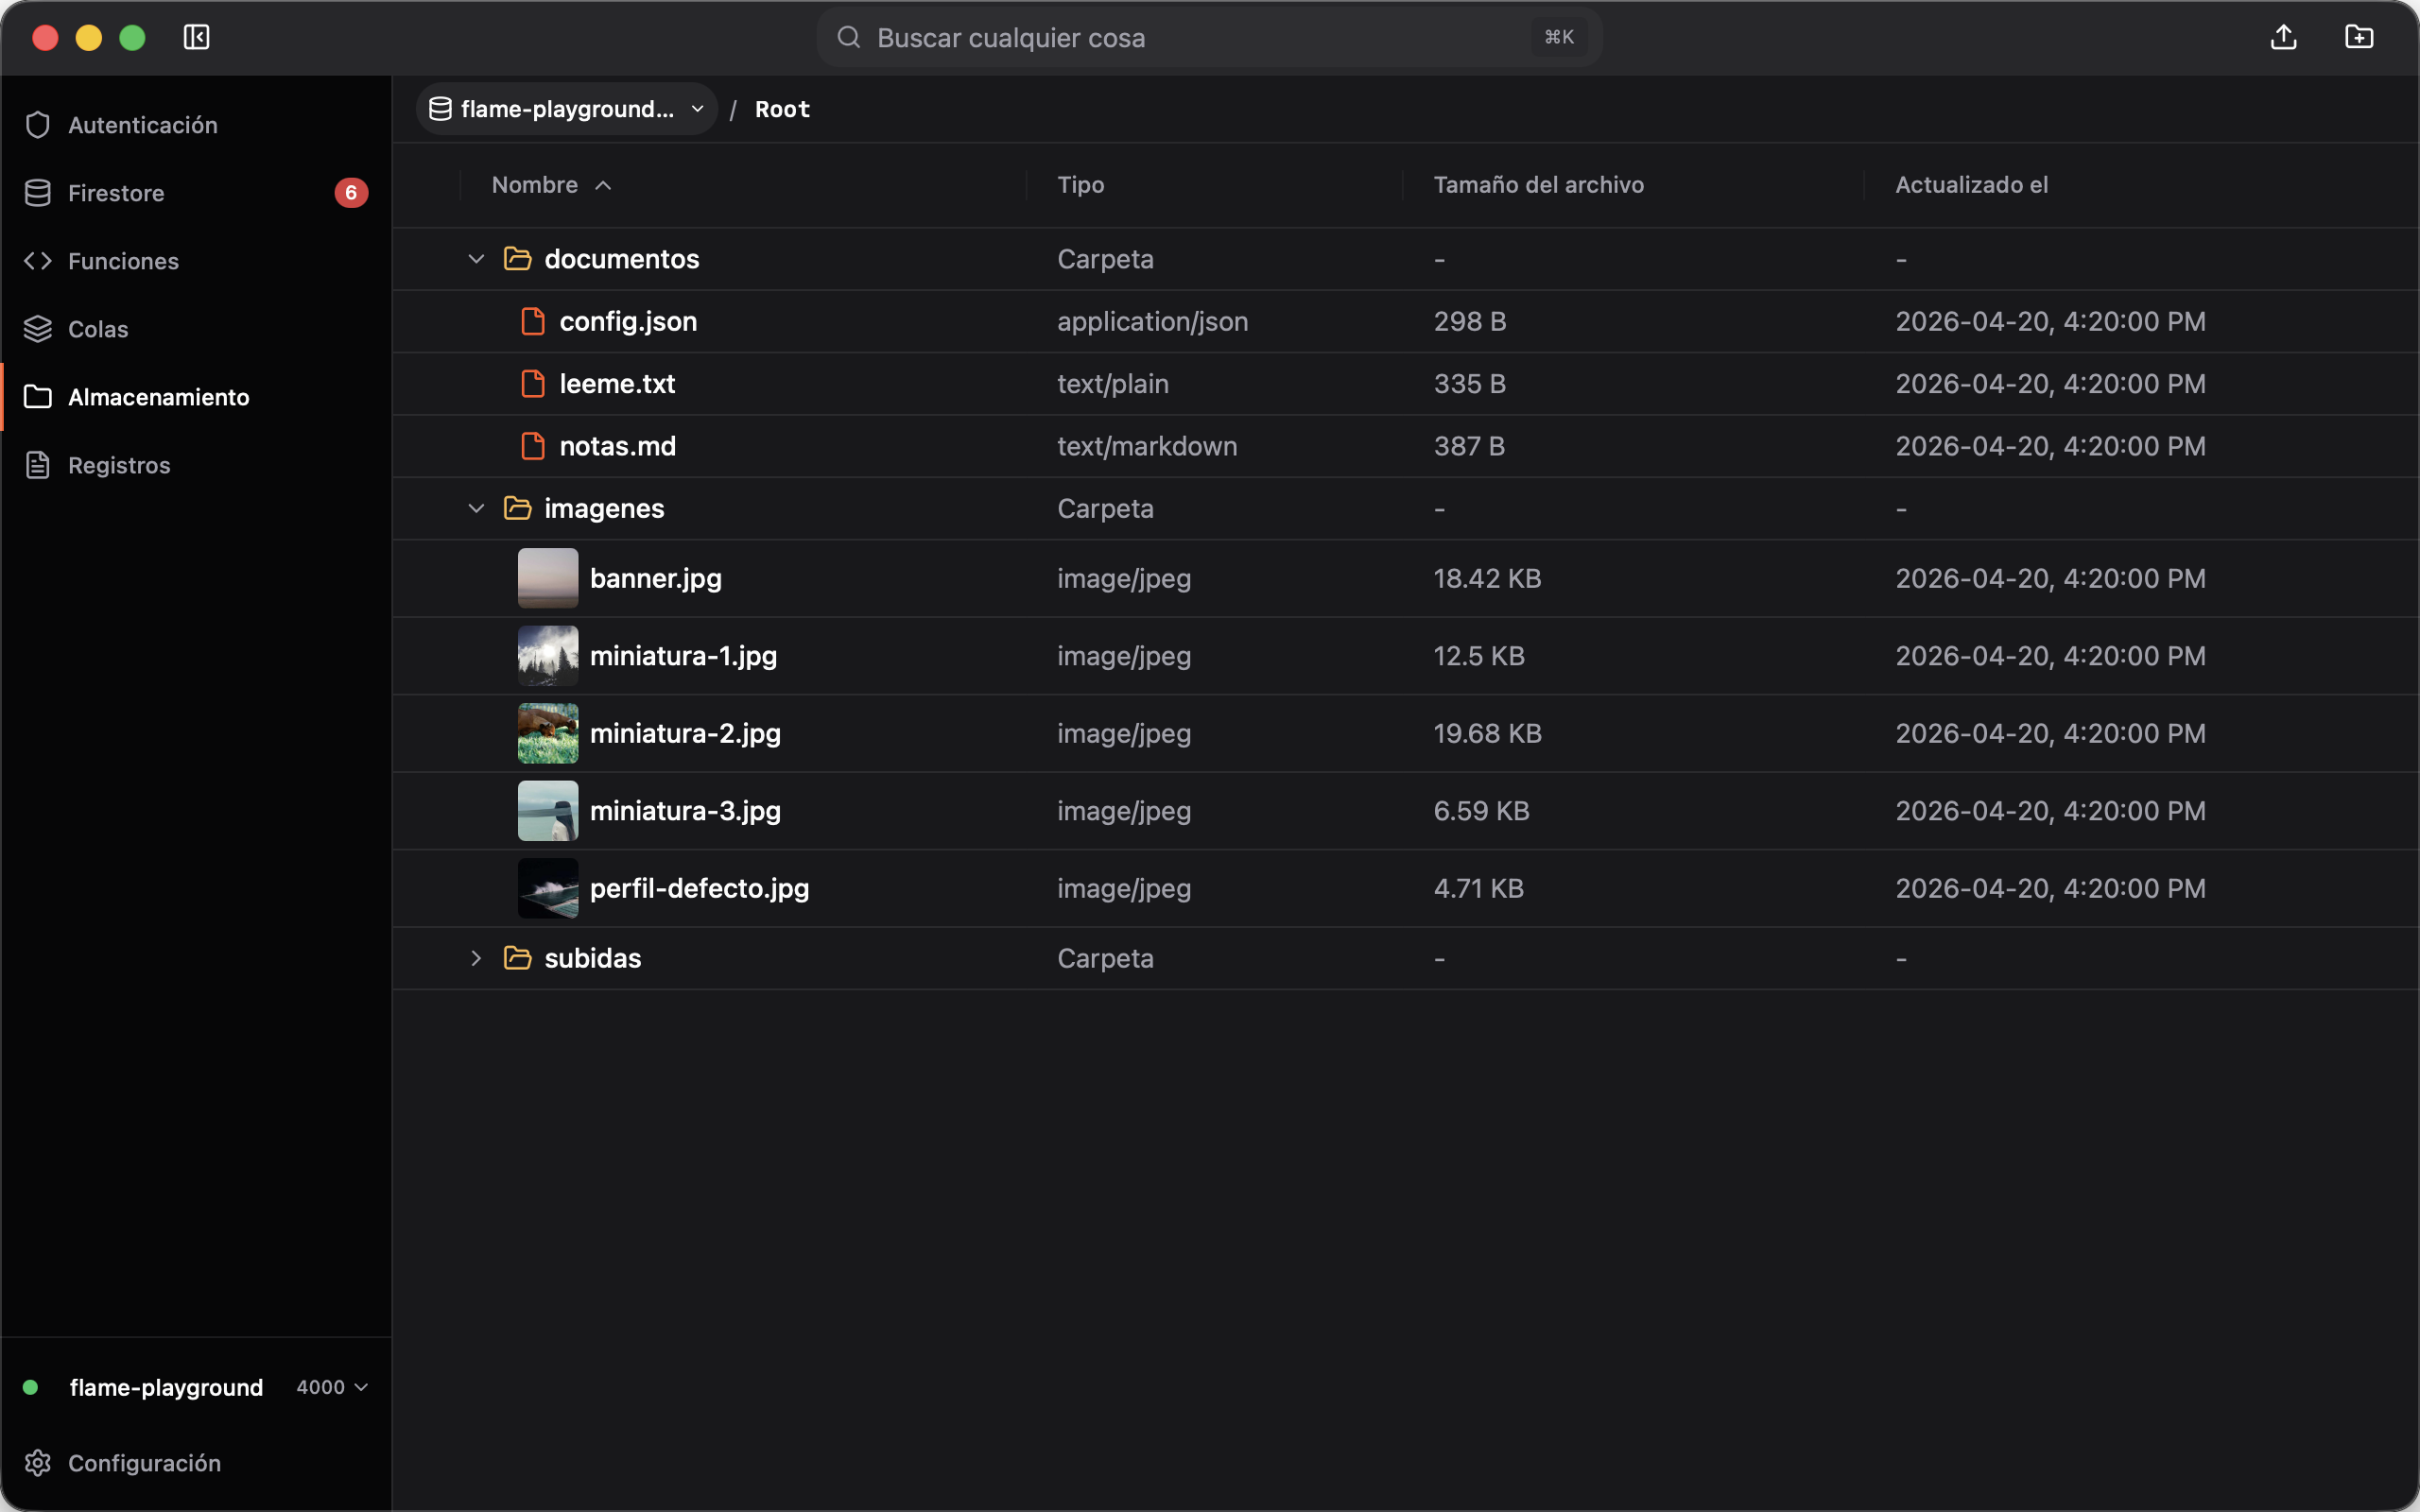This screenshot has height=1512, width=2420.
Task: Click the Root breadcrumb
Action: tap(782, 109)
